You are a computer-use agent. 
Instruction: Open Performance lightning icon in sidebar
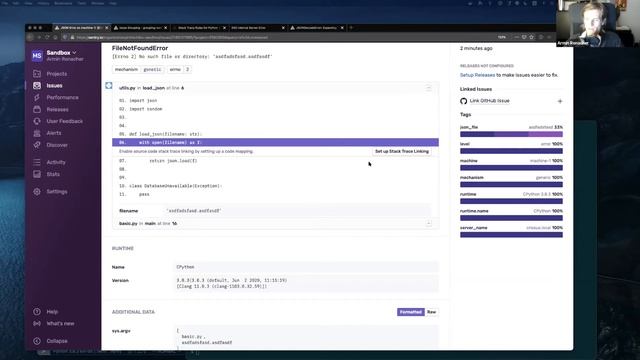coord(37,98)
